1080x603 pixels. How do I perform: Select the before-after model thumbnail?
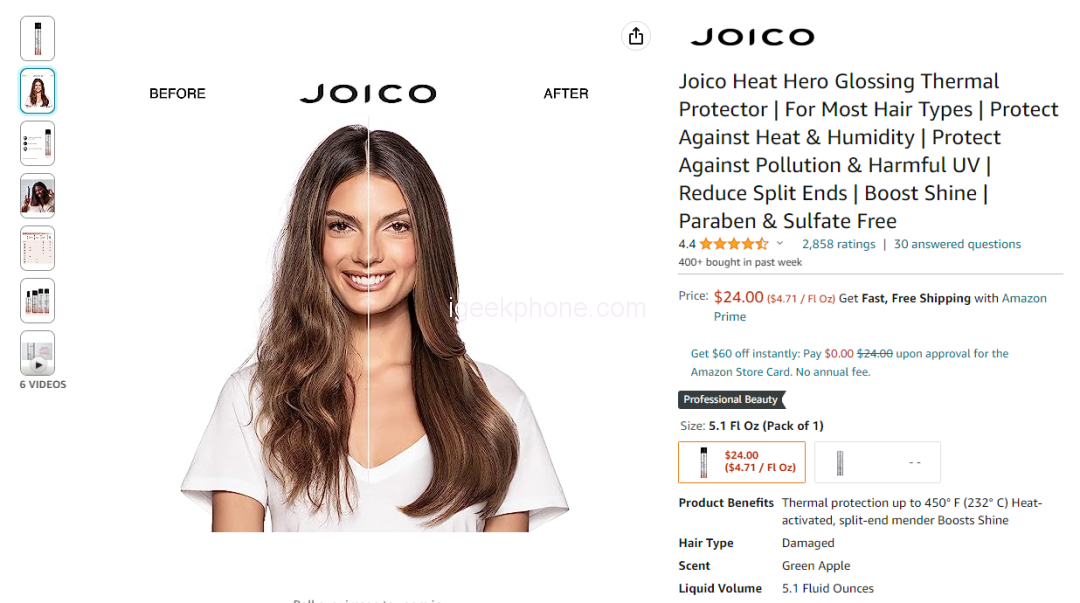point(37,91)
